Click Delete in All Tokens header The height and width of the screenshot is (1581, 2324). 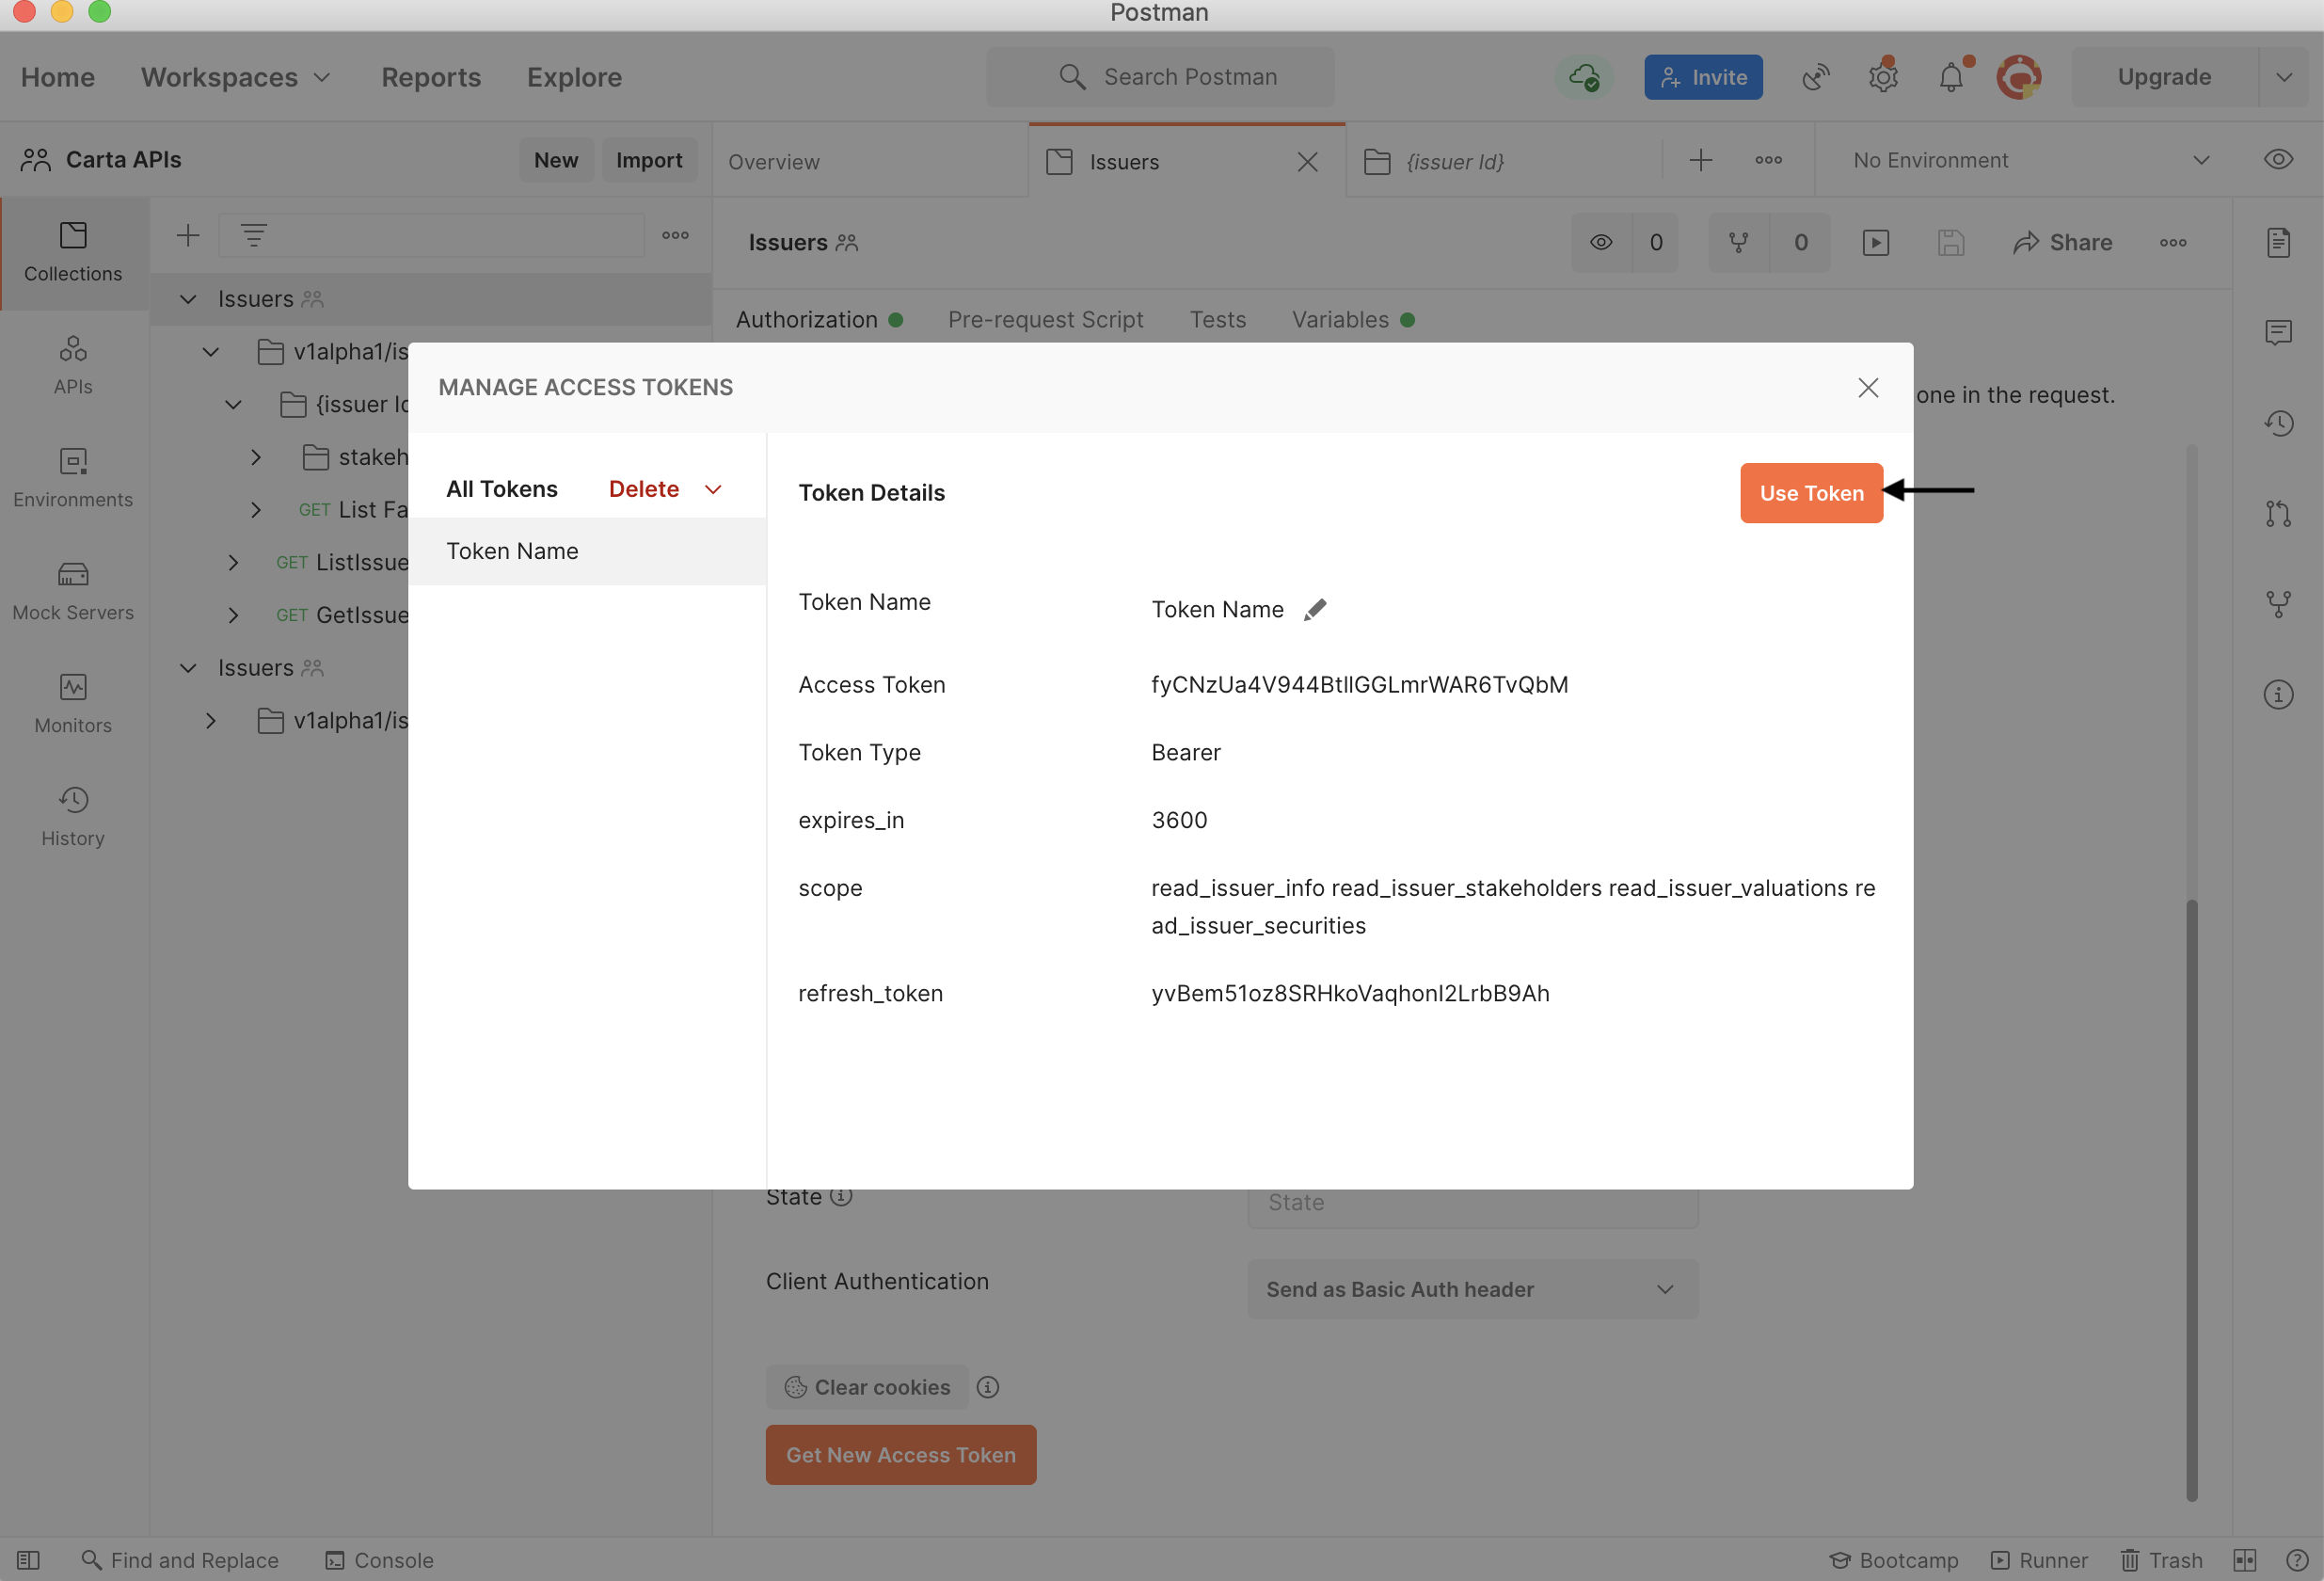pos(644,489)
